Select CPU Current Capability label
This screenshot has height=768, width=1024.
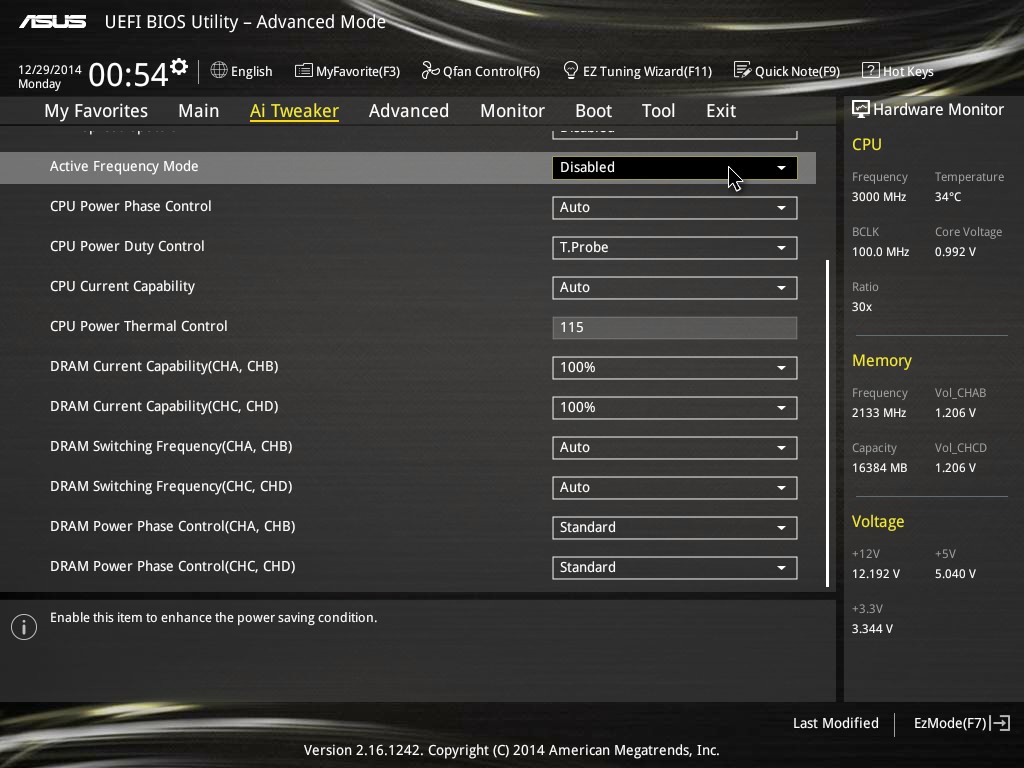click(122, 286)
